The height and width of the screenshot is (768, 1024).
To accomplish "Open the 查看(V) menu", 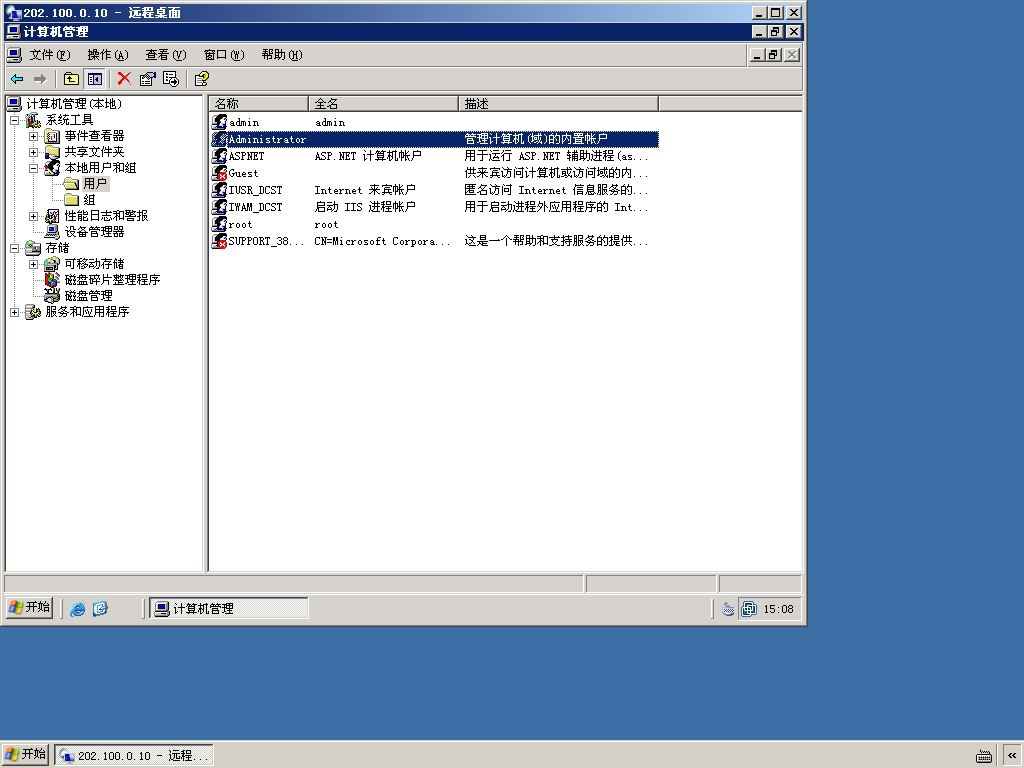I will point(166,55).
